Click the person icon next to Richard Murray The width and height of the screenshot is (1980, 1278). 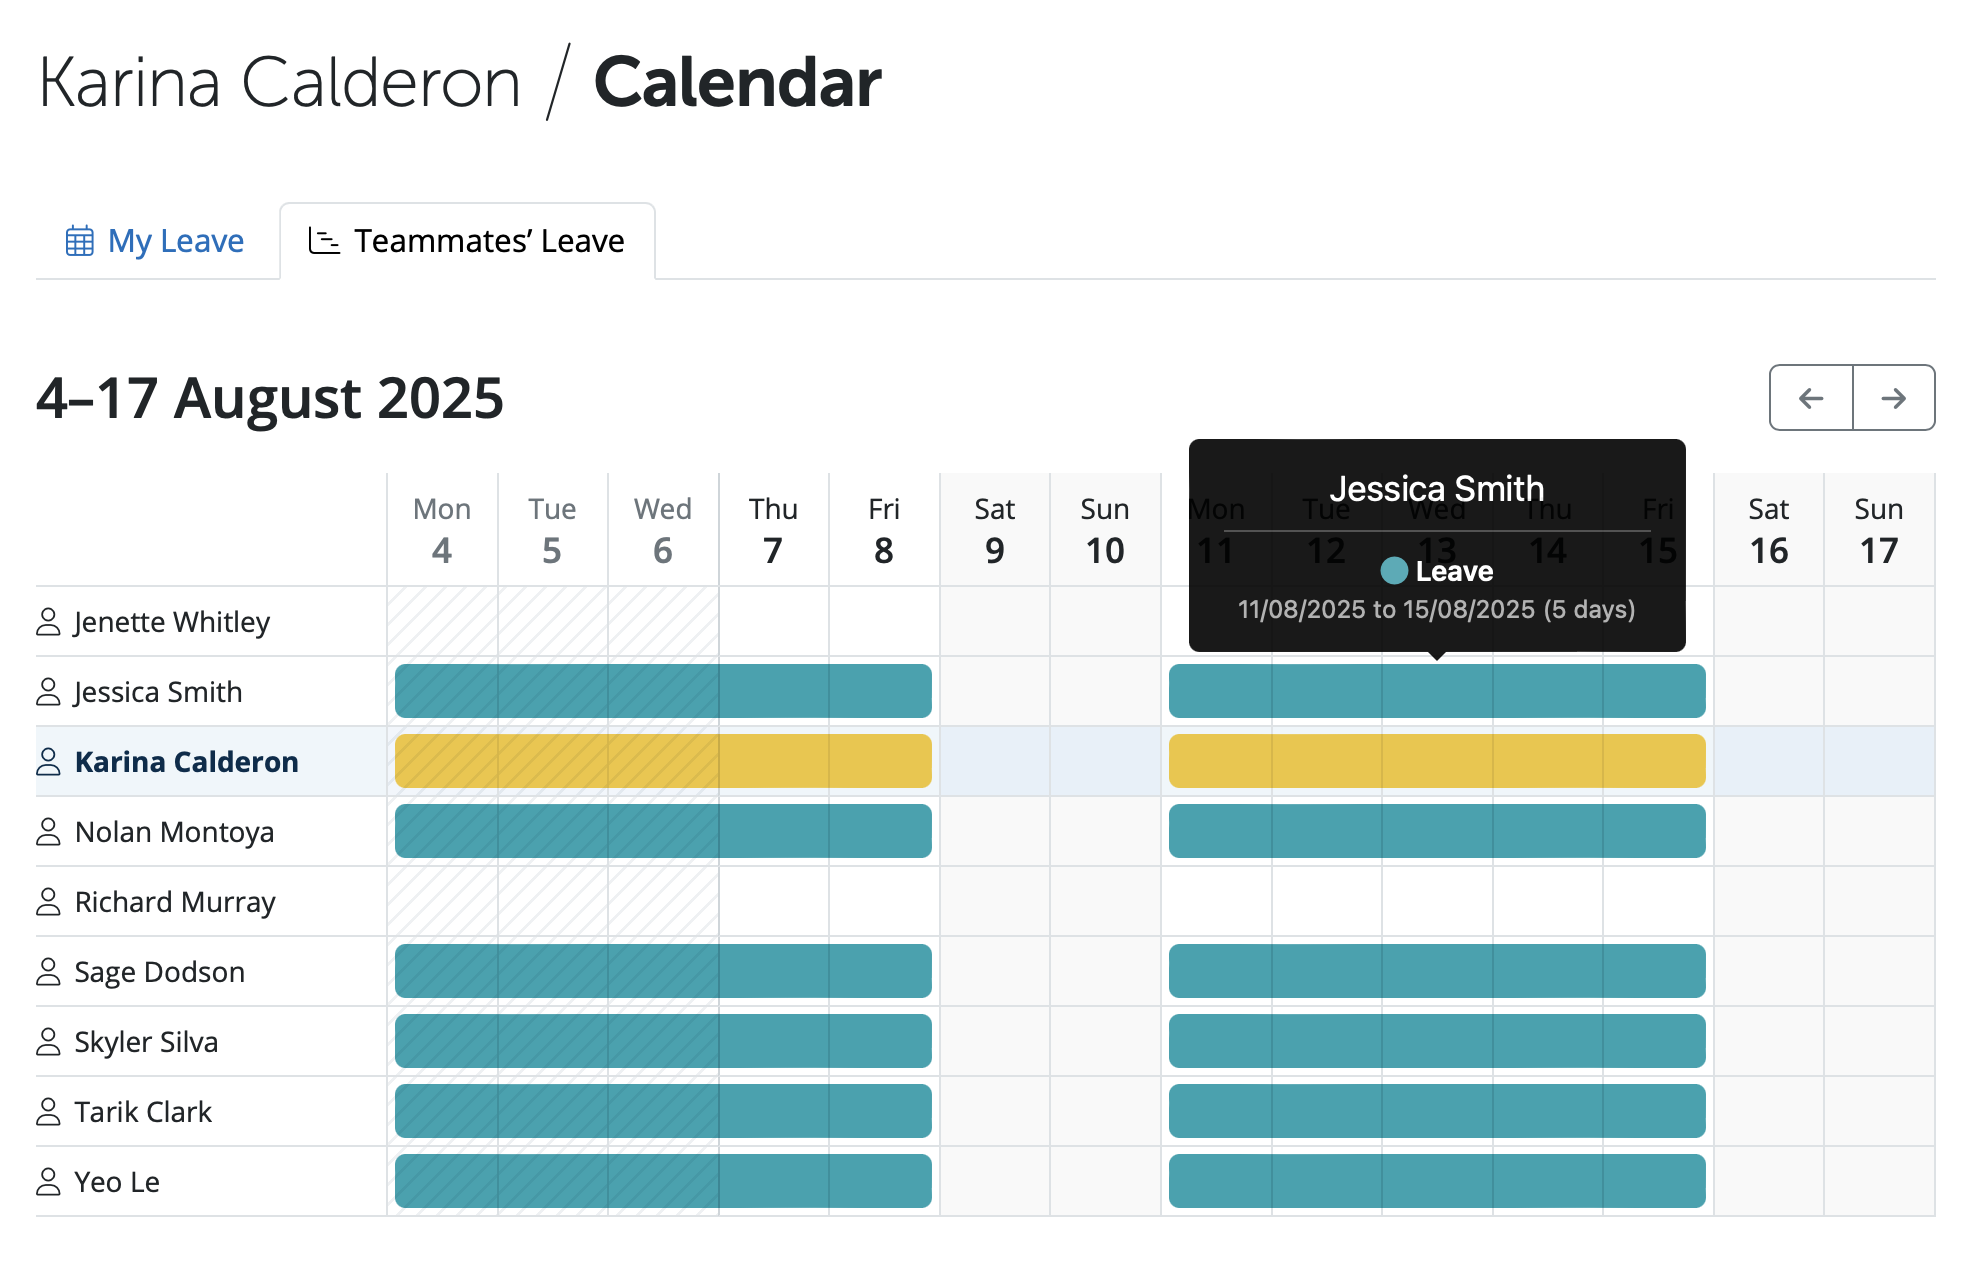48,902
